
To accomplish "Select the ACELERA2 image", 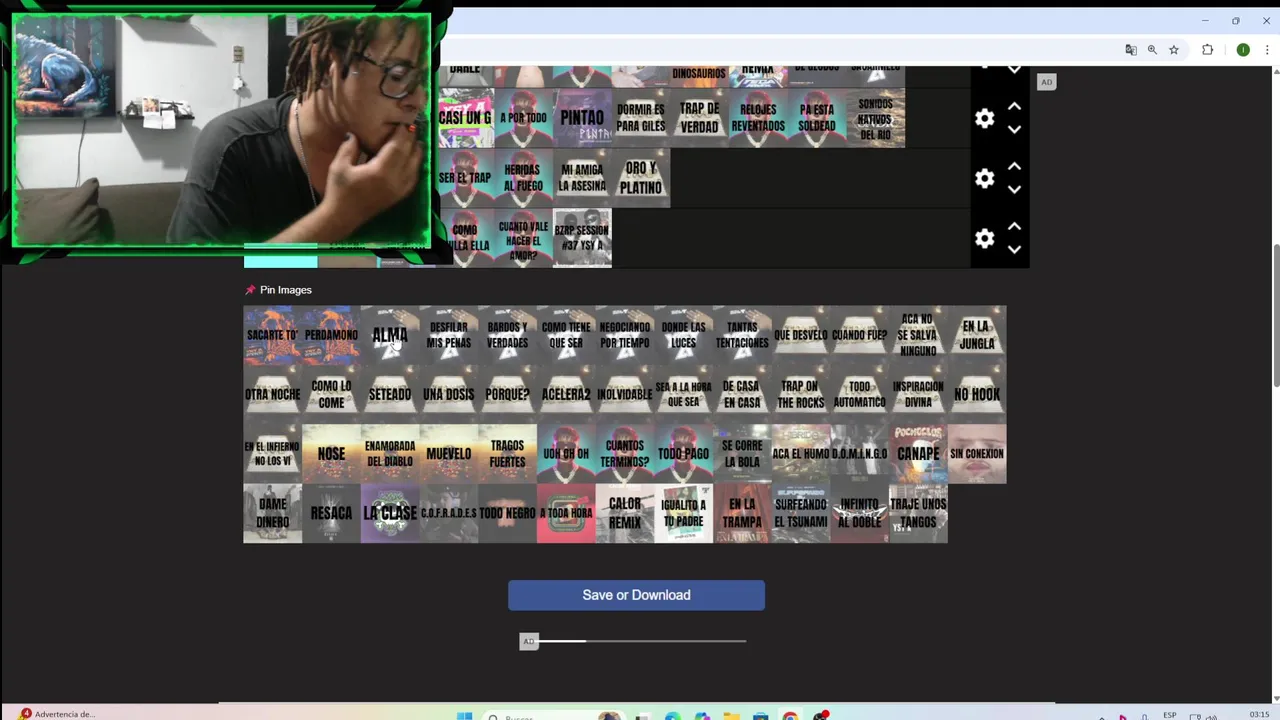I will [566, 394].
